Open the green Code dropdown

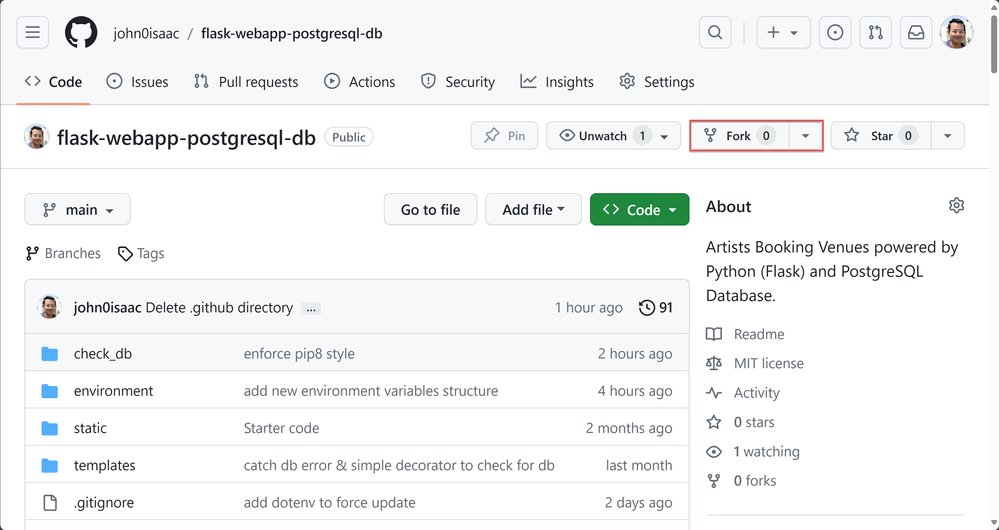coord(640,210)
